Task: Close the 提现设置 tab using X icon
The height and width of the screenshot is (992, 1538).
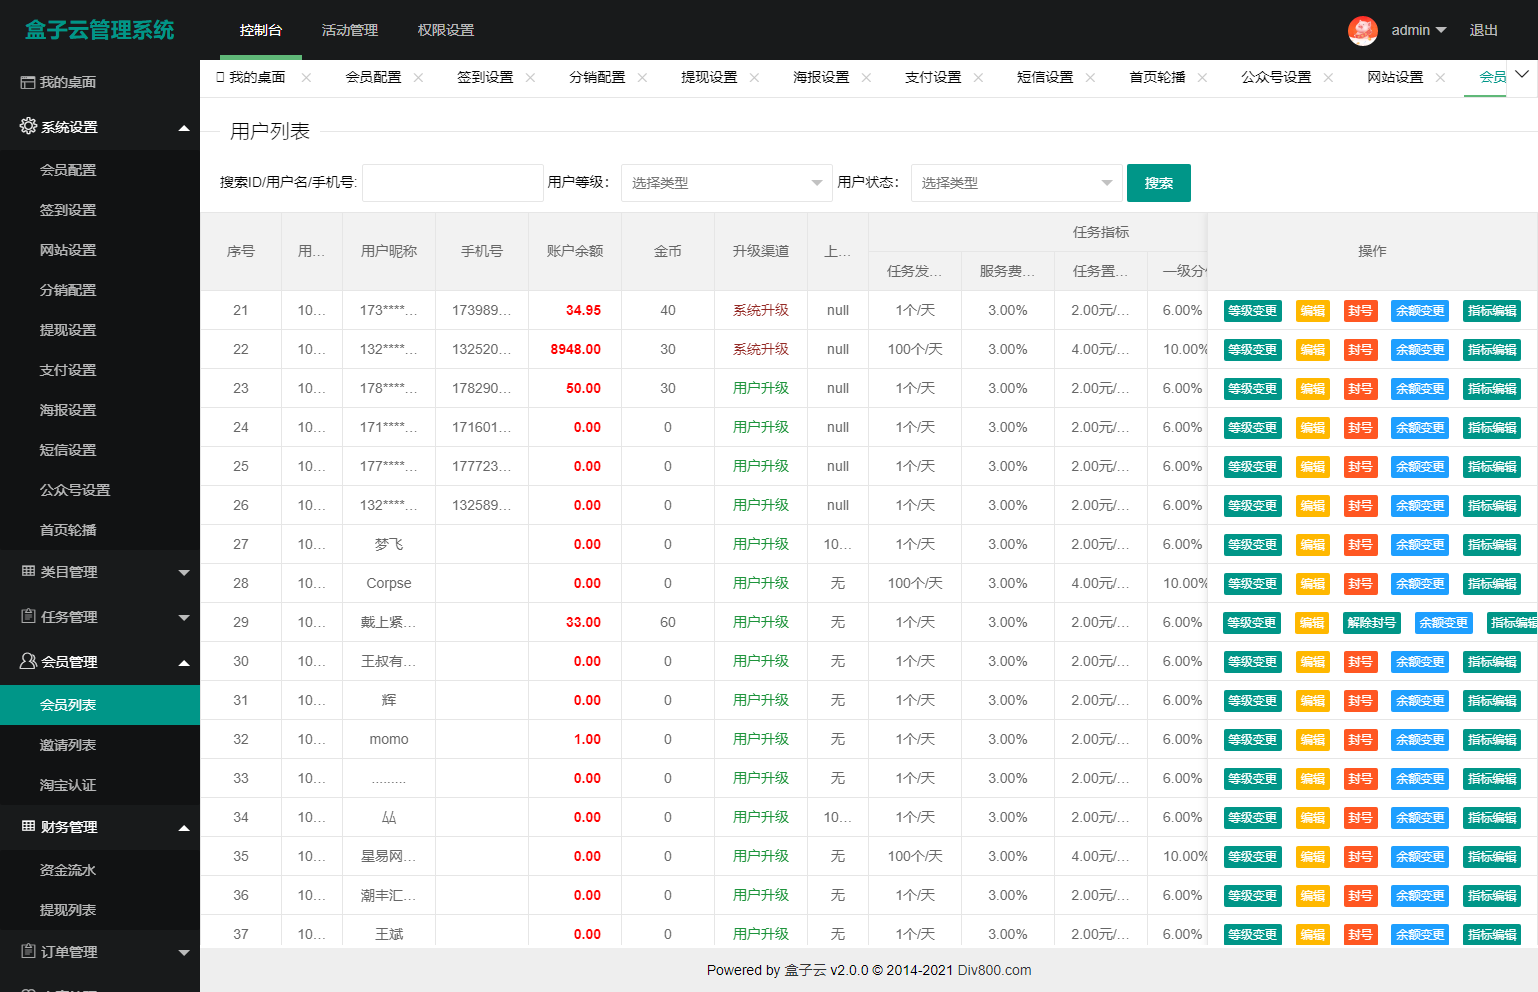Action: coord(754,78)
